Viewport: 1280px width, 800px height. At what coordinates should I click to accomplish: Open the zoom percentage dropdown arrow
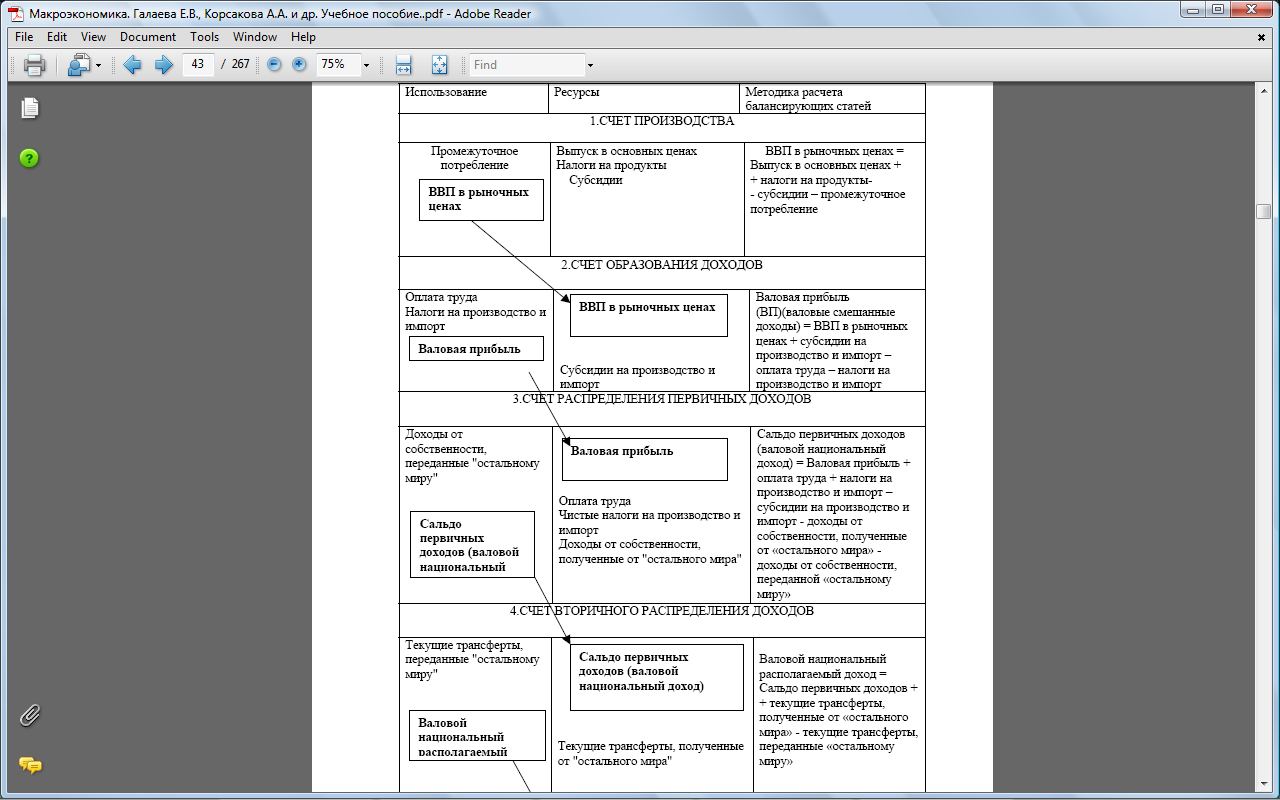coord(367,65)
